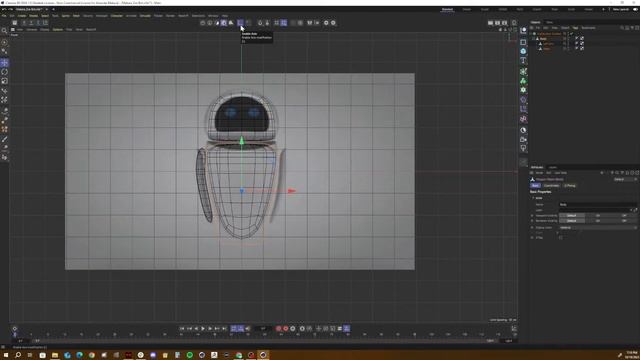
Task: Jump to the end of the animation
Action: [224, 329]
